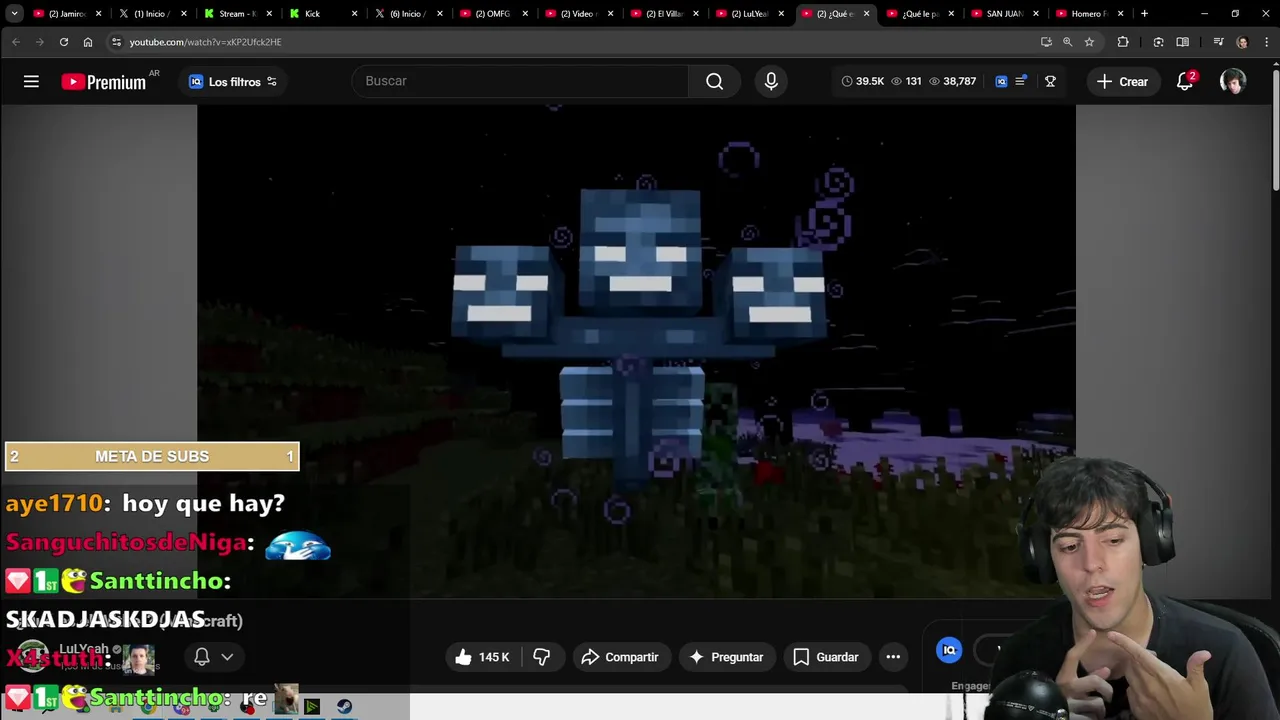Open the Los filtros vidIQ button
The width and height of the screenshot is (1280, 720).
point(233,82)
